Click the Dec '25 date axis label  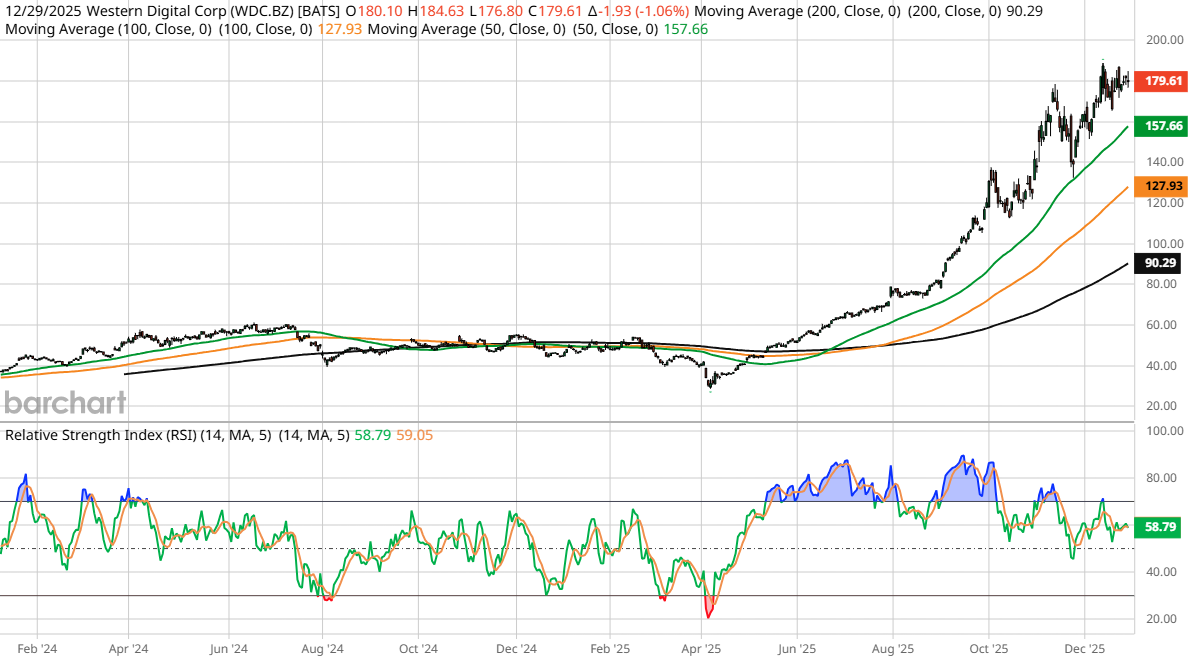click(x=1083, y=649)
